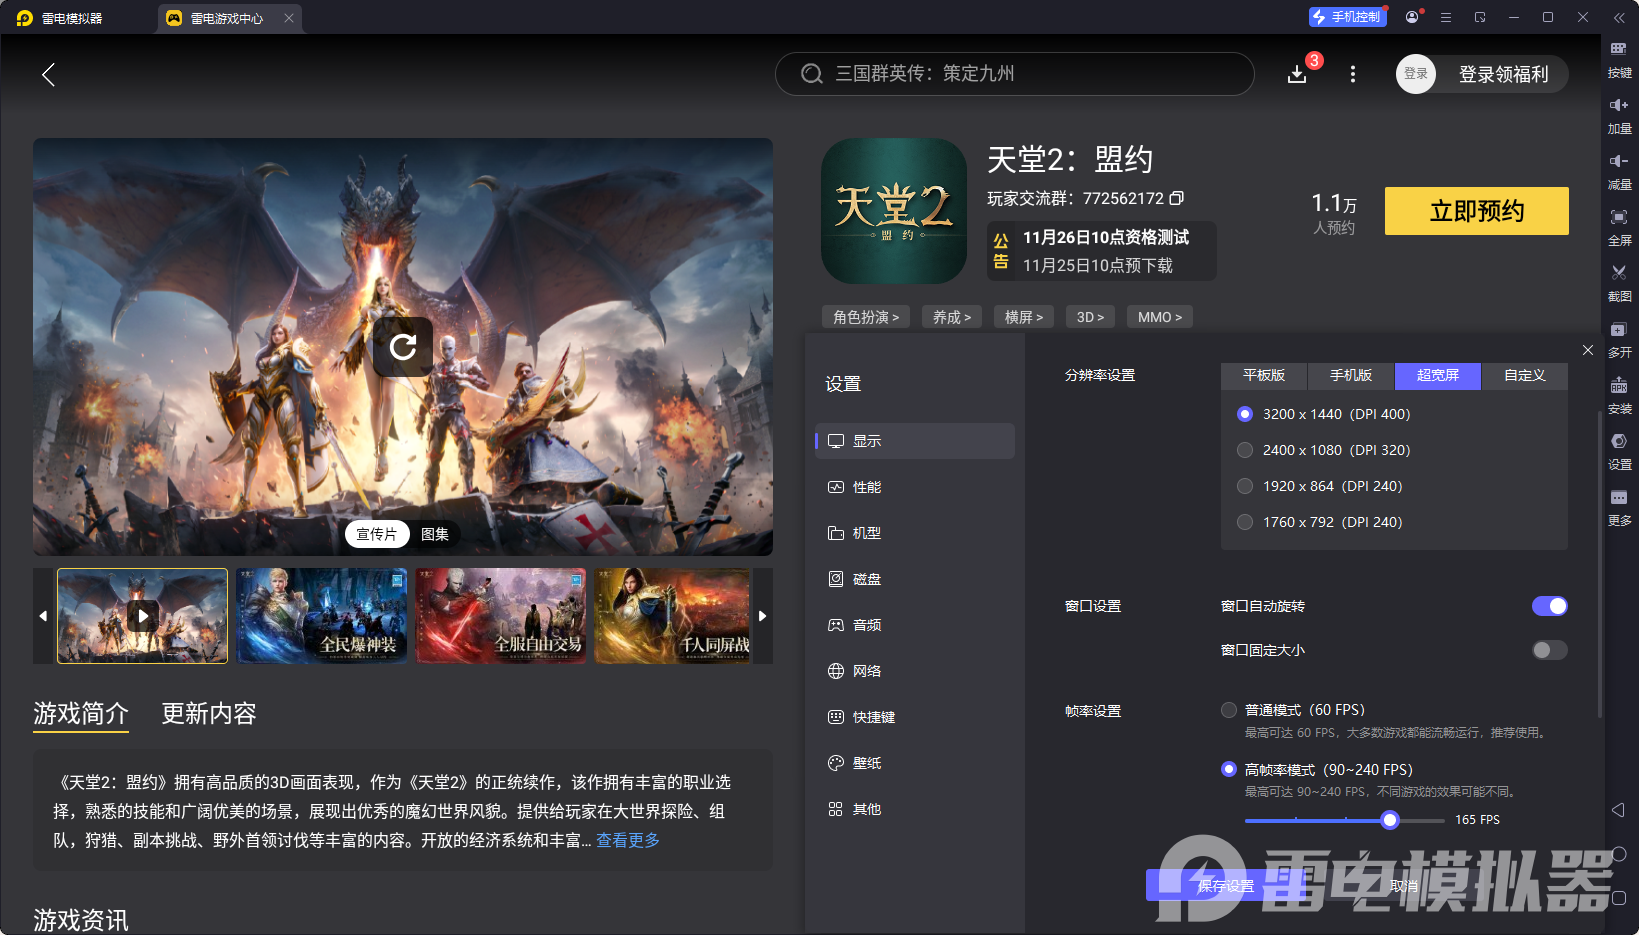This screenshot has width=1639, height=935.
Task: Click the game search input field
Action: pos(1013,74)
